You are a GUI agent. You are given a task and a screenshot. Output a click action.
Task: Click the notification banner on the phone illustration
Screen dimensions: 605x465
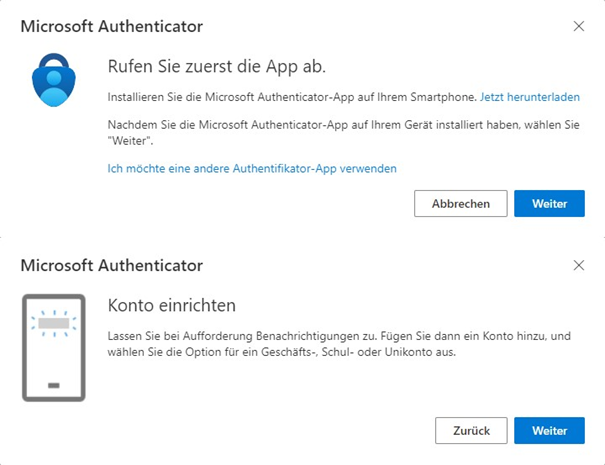click(53, 325)
